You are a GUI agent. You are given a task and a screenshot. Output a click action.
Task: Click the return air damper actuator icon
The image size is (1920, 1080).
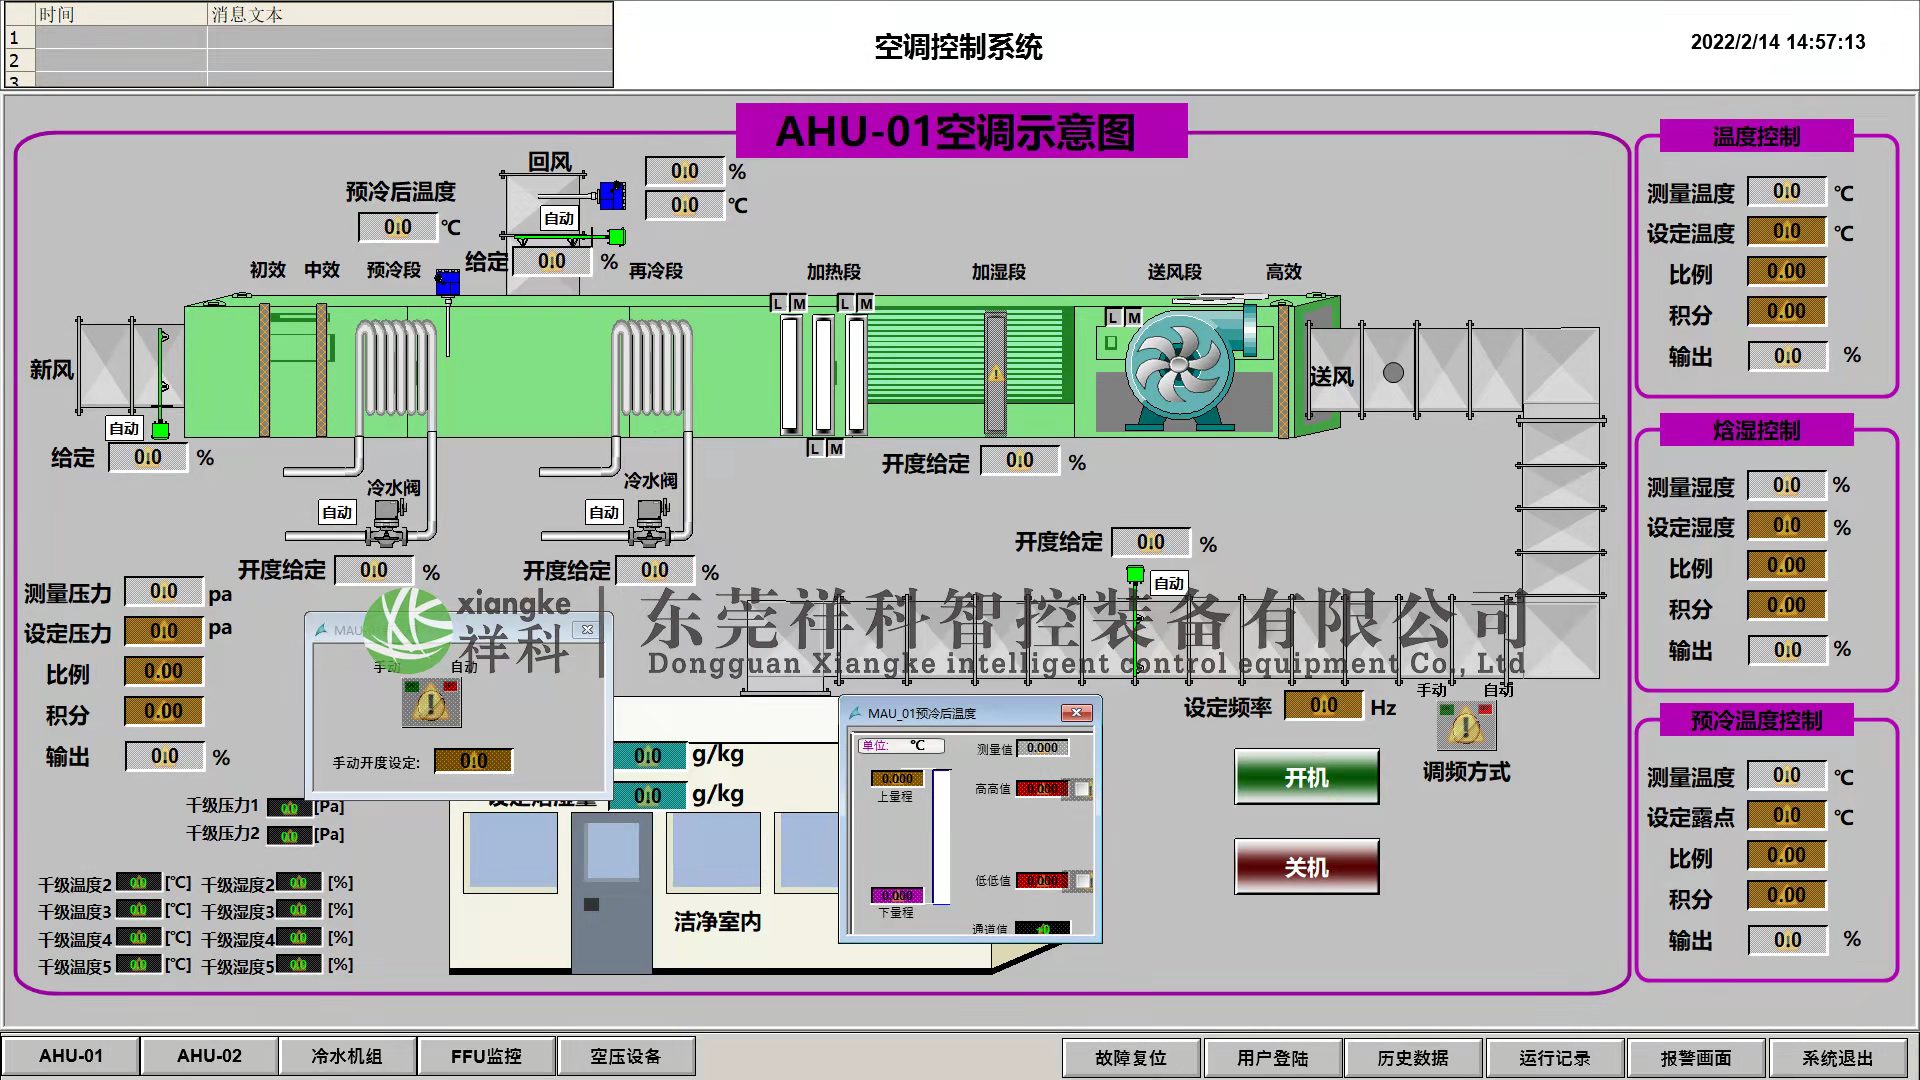click(x=616, y=237)
